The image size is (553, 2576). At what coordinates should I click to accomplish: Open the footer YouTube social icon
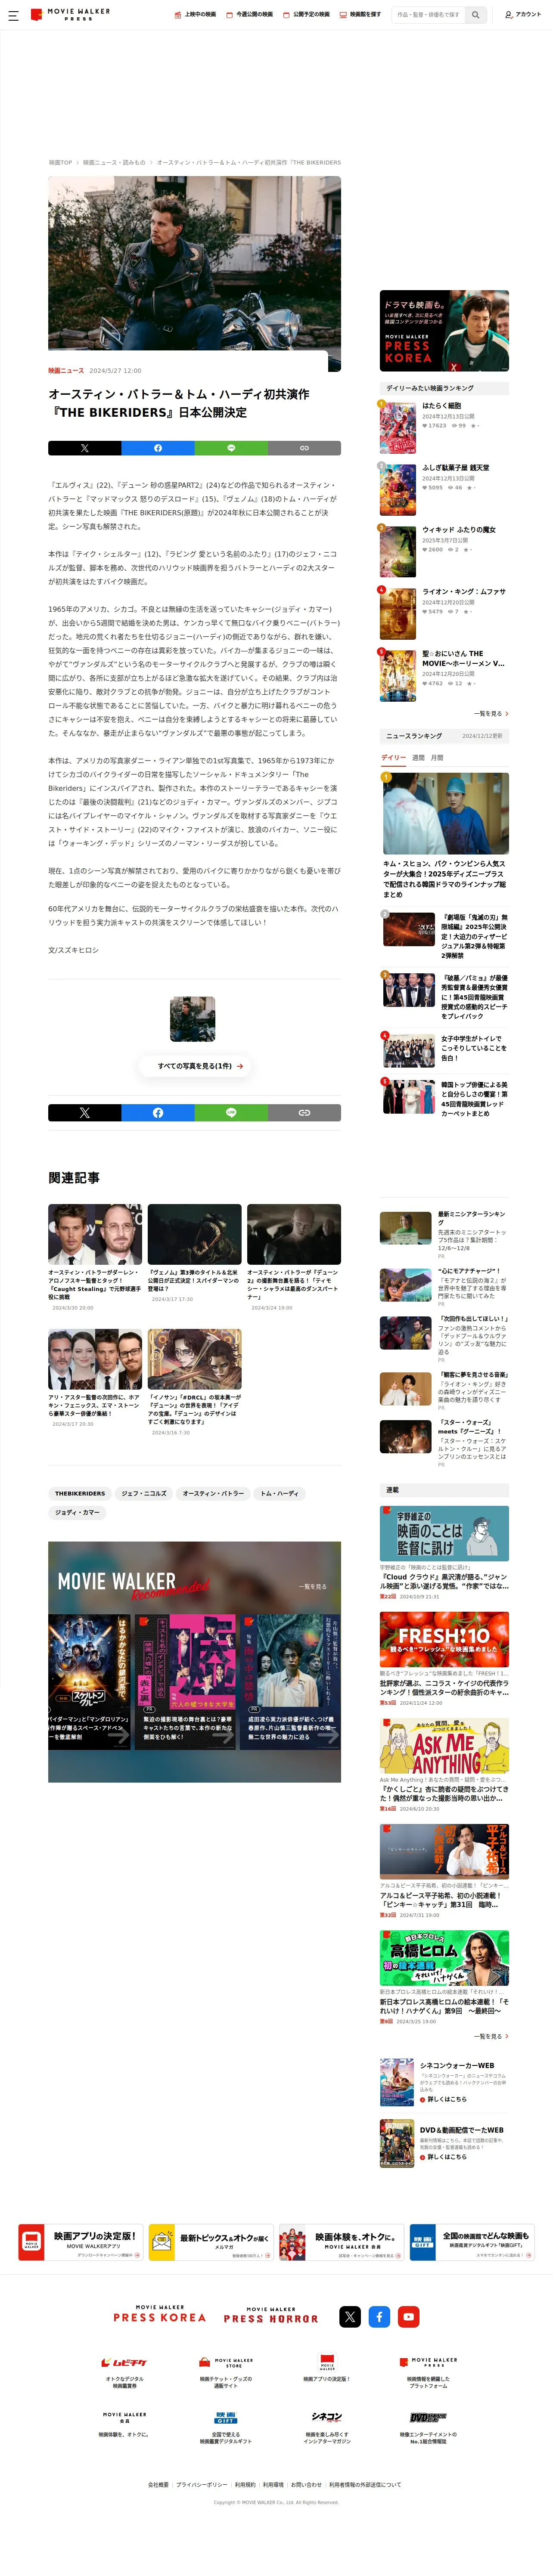tap(409, 2316)
